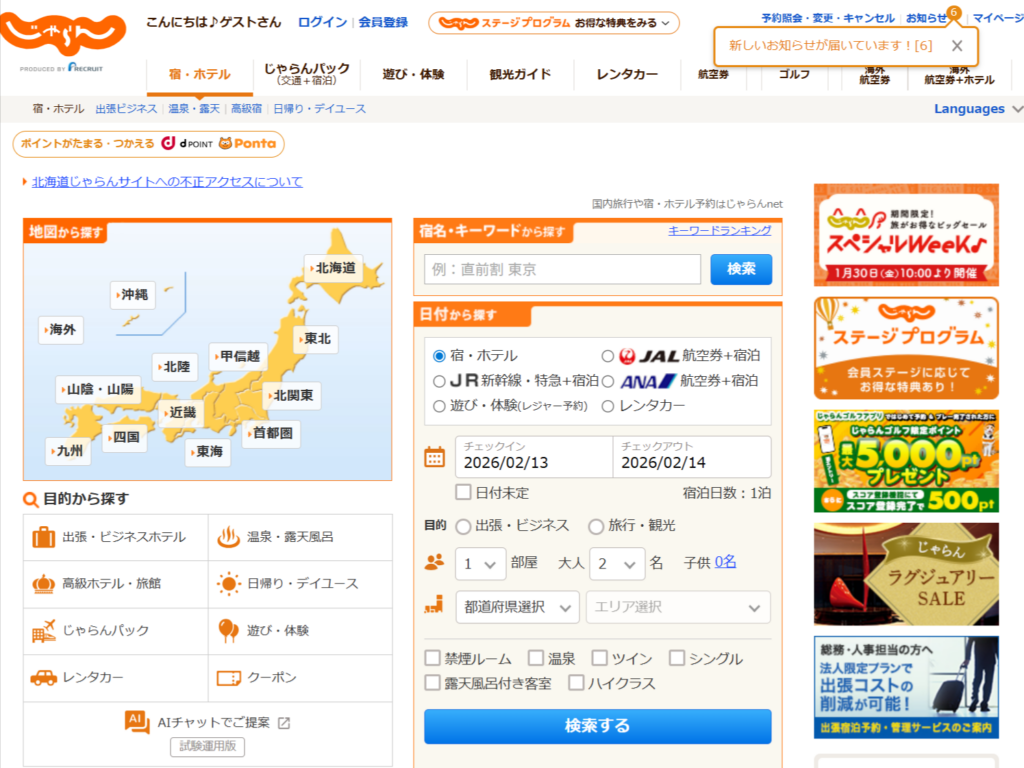Click the coupon ticket icon
Screen dimensions: 1024x768
click(229, 678)
